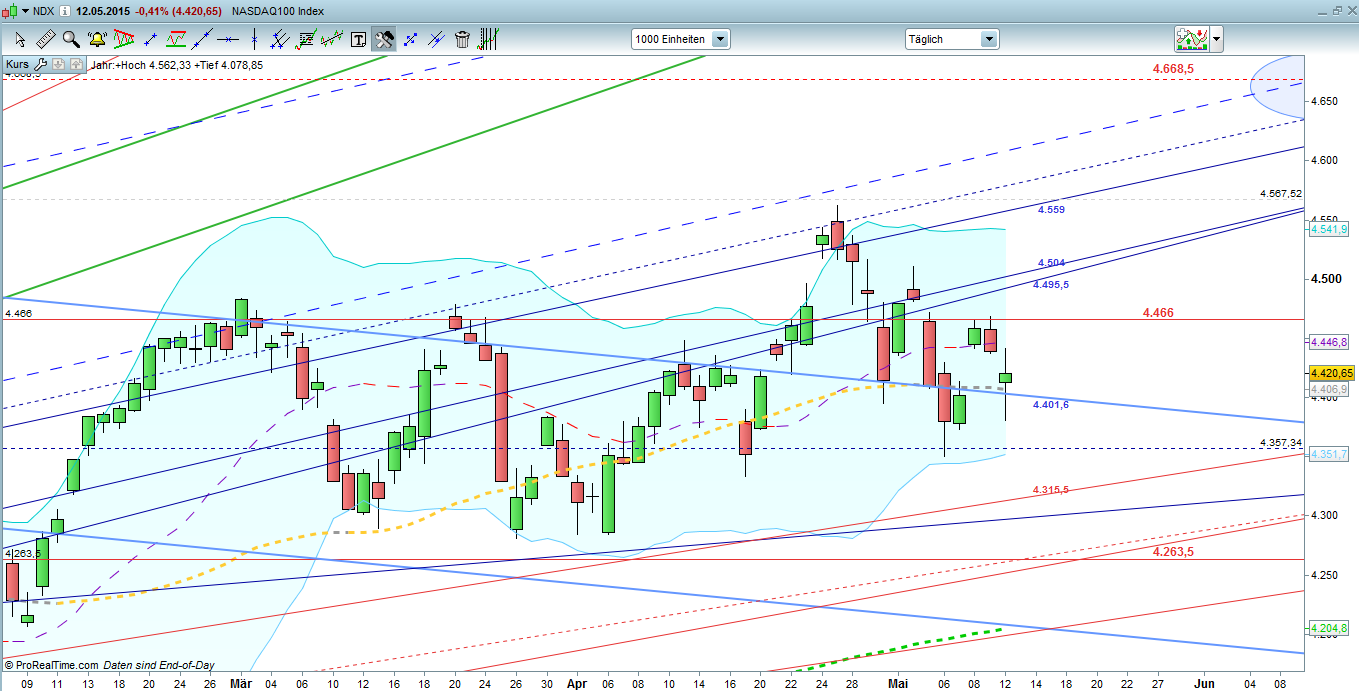1359x691 pixels.
Task: Click the 4.567,52 horizontal level label
Action: pyautogui.click(x=1281, y=193)
